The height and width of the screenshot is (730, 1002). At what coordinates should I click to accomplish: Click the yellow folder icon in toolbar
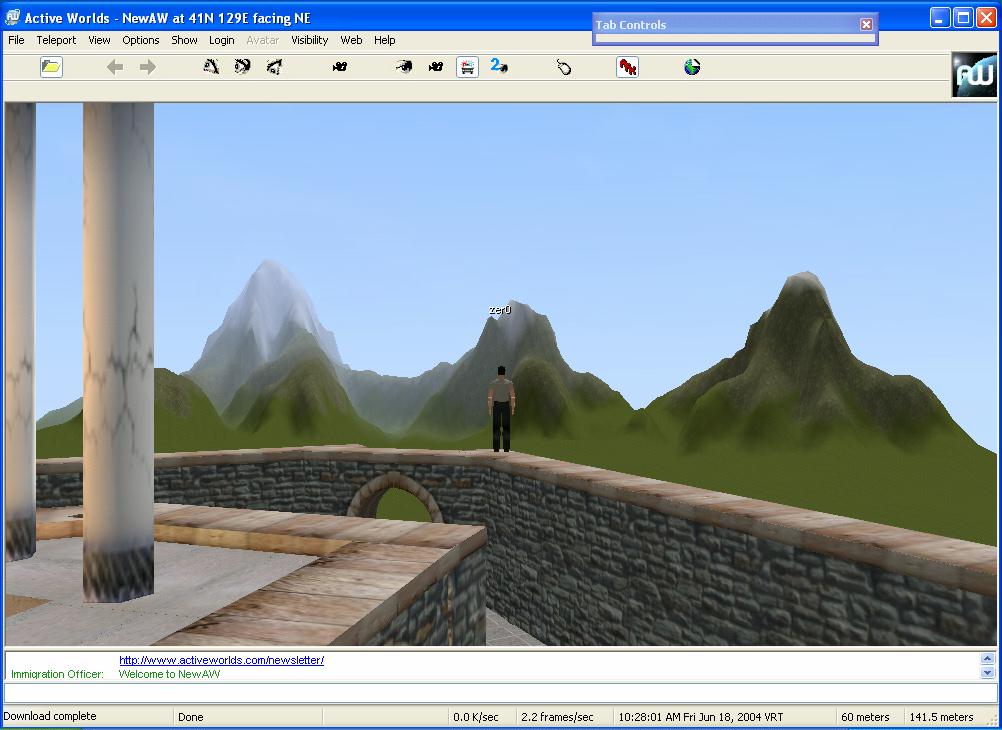(51, 67)
